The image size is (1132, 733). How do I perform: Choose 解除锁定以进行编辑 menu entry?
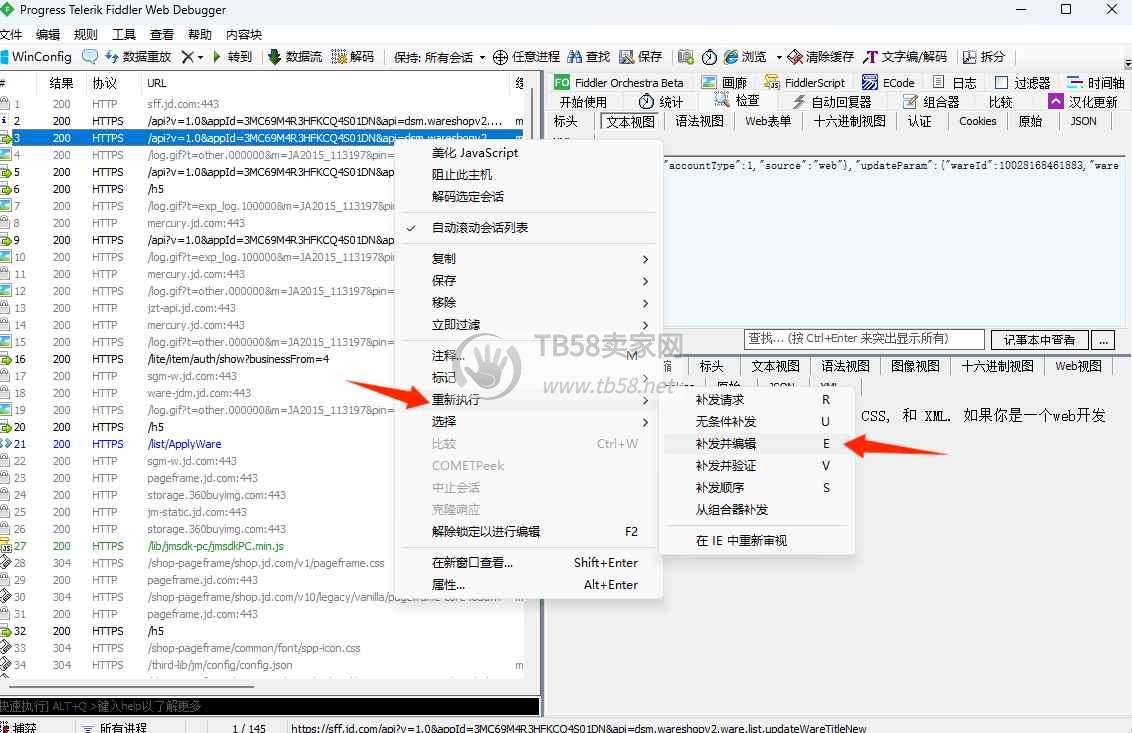[528, 532]
